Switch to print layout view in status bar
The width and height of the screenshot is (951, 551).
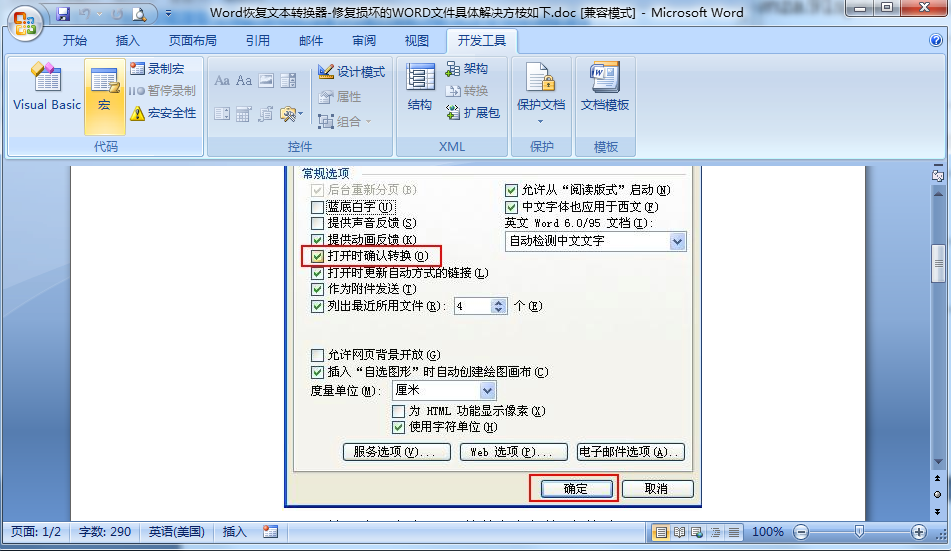(x=661, y=532)
